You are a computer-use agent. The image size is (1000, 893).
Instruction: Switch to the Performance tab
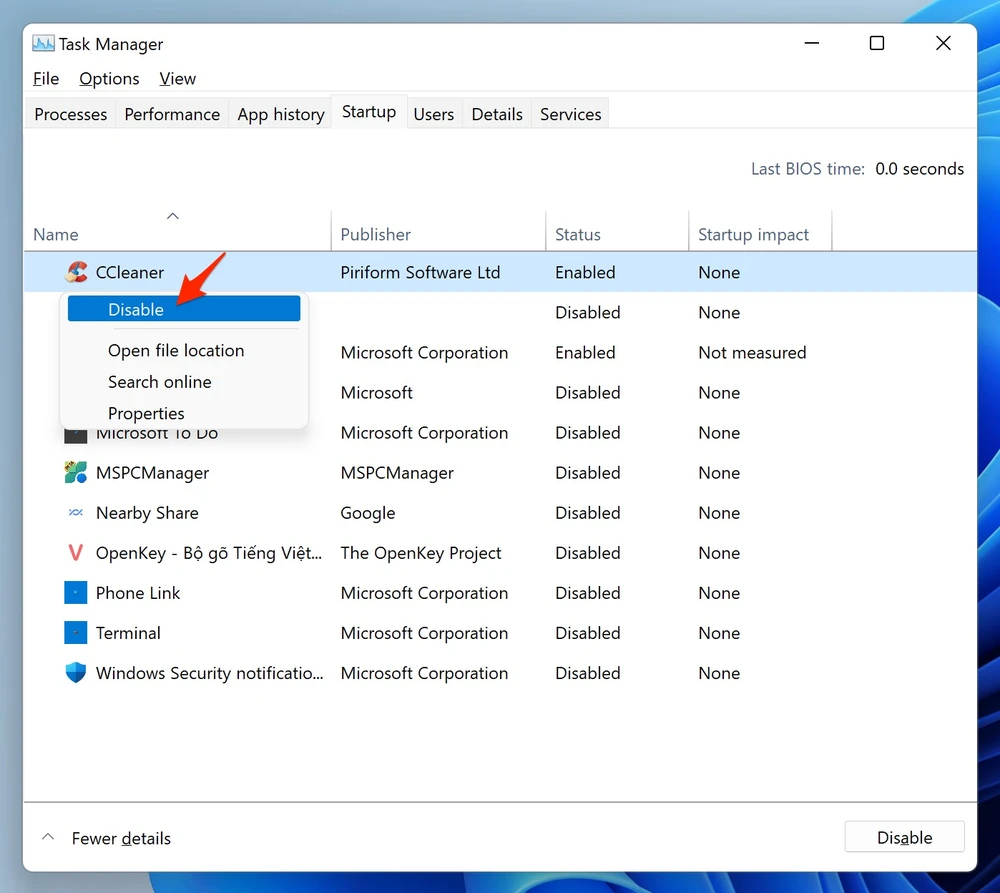coord(171,113)
